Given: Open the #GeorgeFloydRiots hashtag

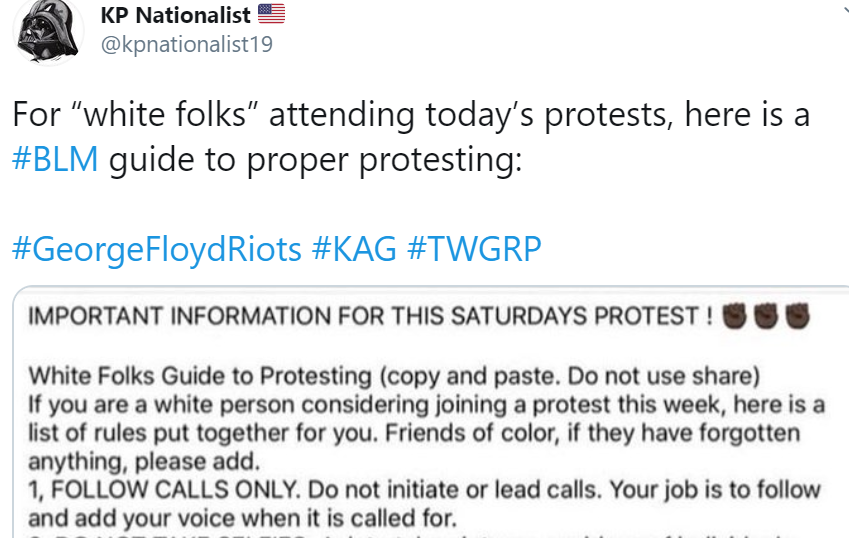Looking at the screenshot, I should point(156,249).
